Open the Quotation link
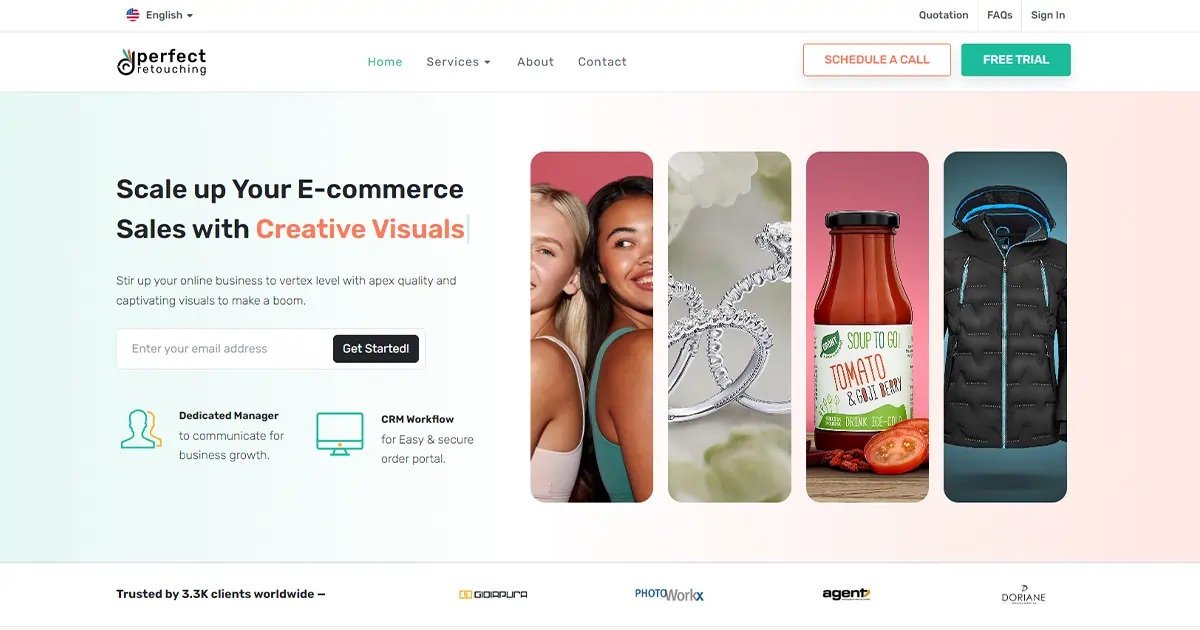The width and height of the screenshot is (1200, 630). (944, 15)
